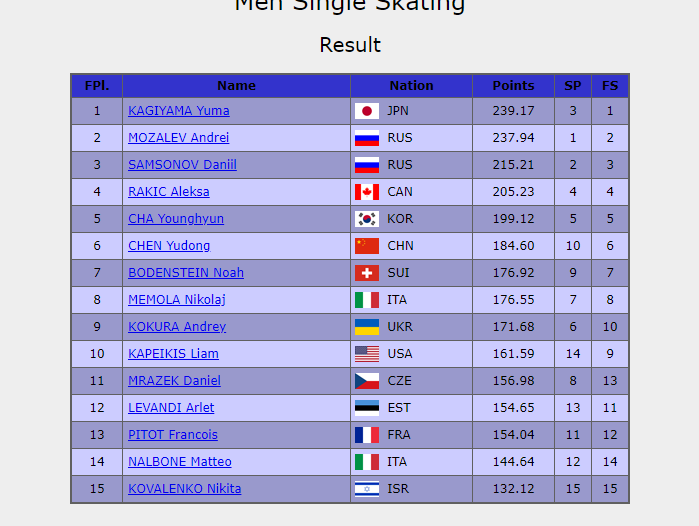699x526 pixels.
Task: Click the Czech flag icon
Action: [x=367, y=381]
